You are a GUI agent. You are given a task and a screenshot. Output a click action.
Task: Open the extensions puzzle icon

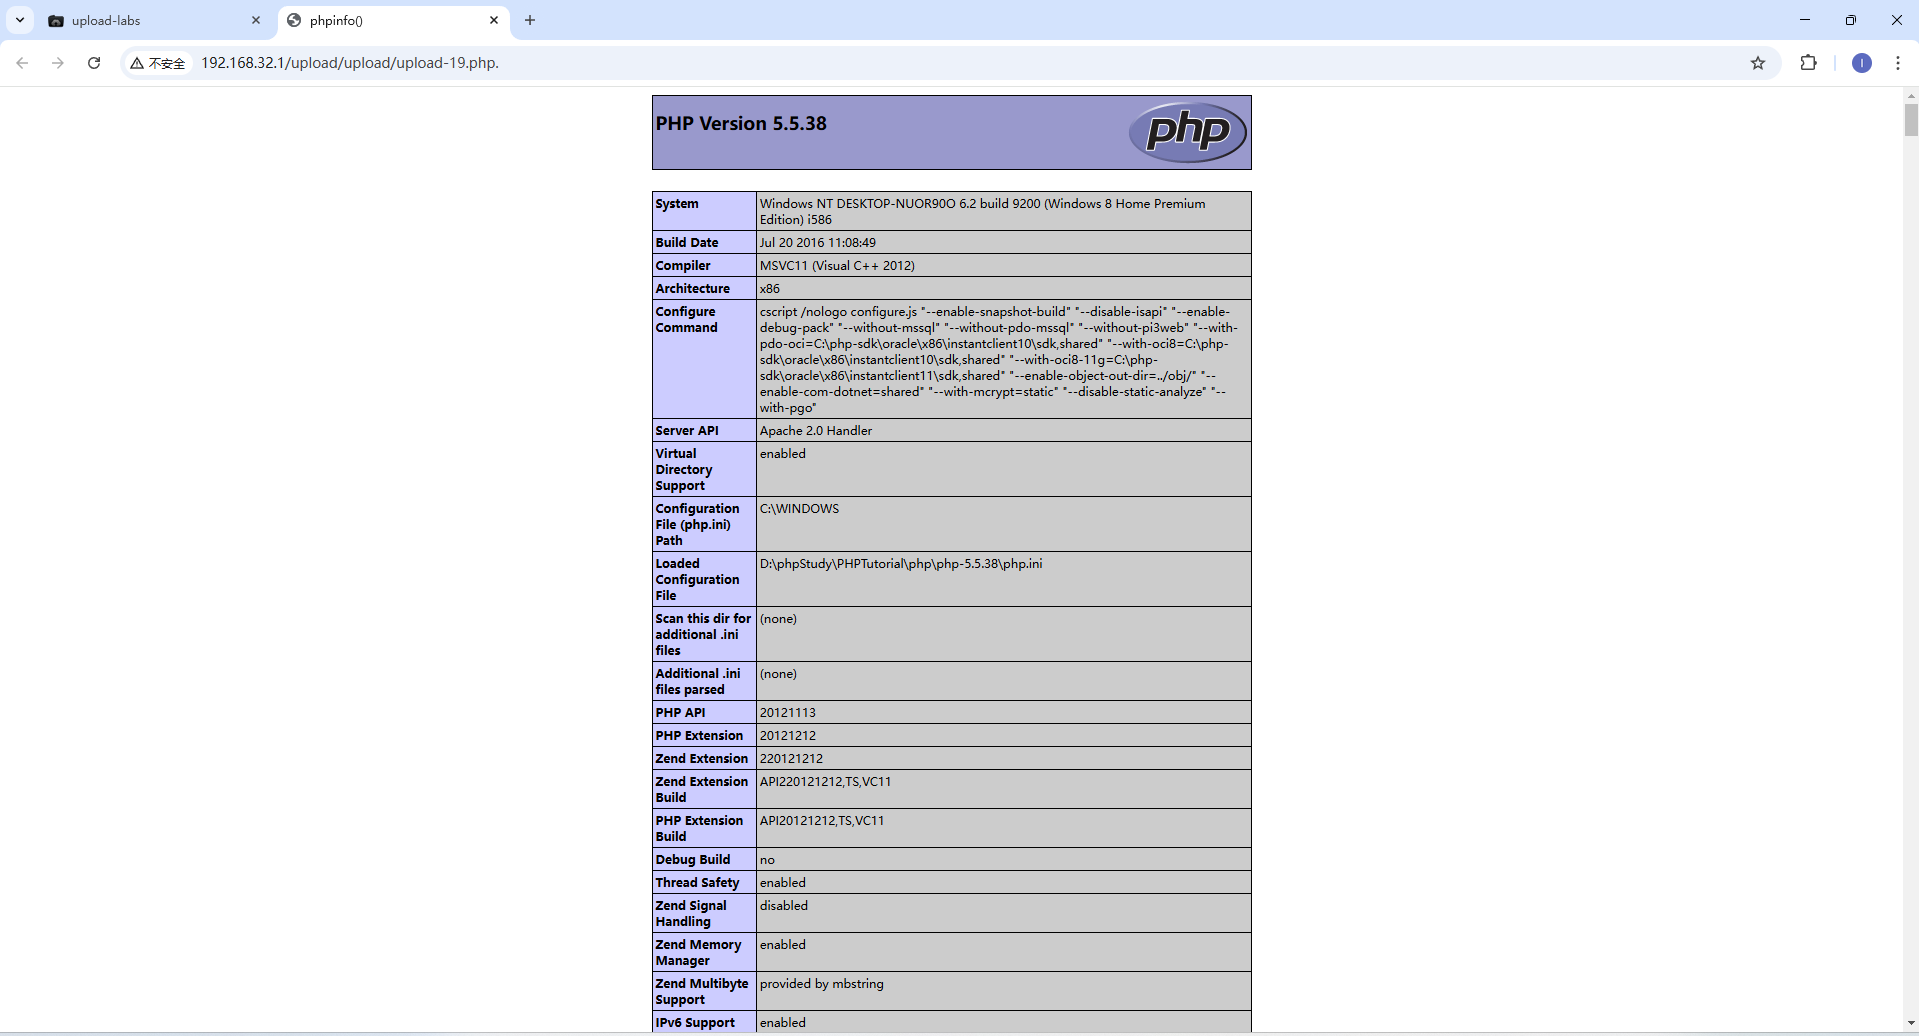point(1808,63)
